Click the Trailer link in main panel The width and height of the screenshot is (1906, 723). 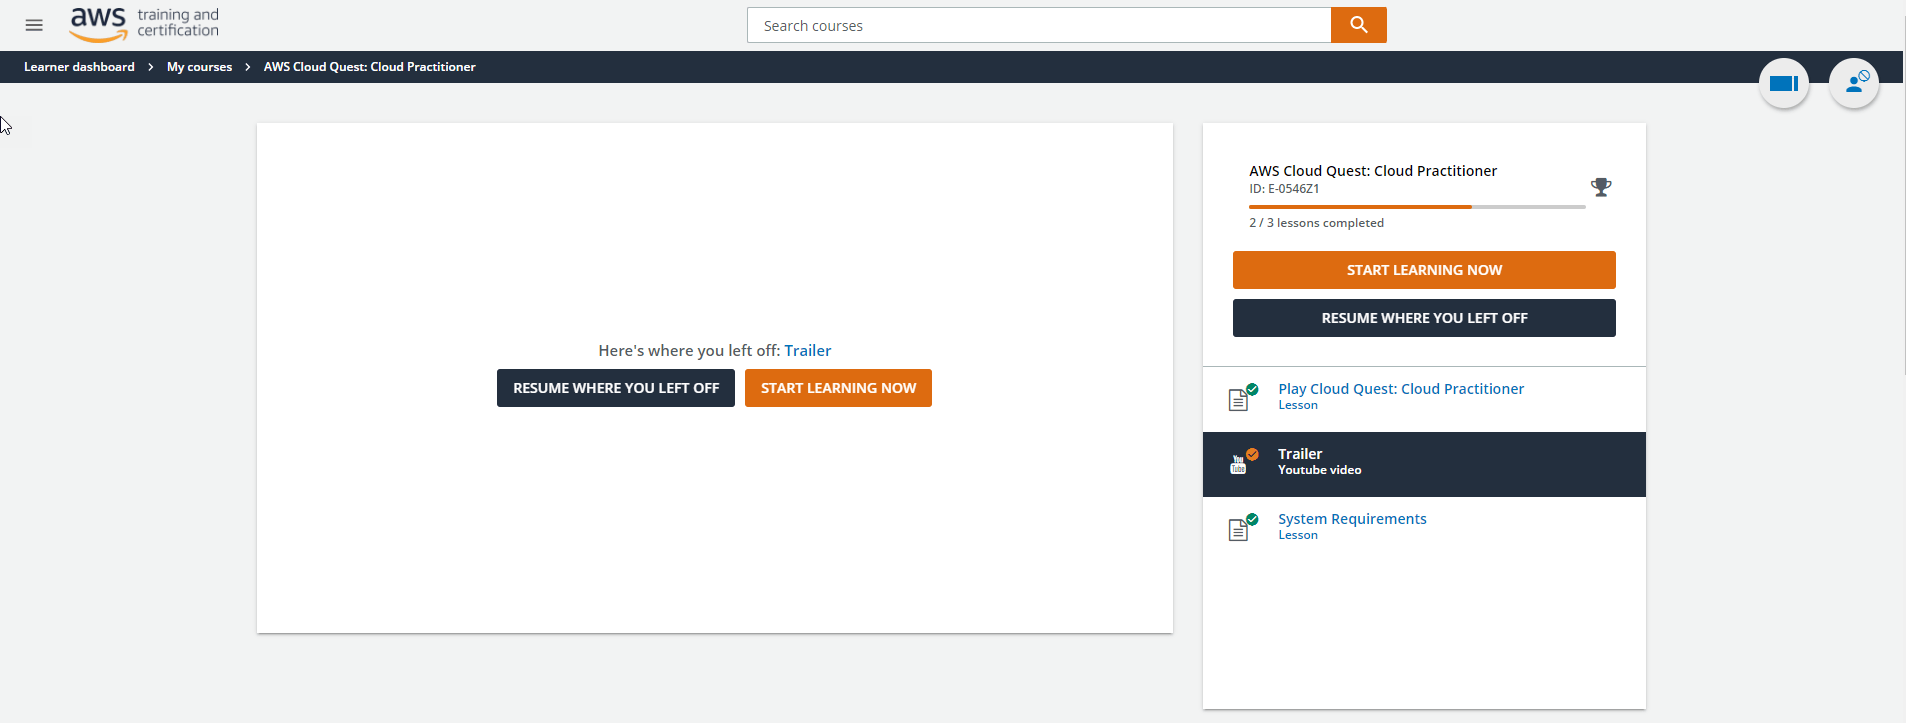(x=807, y=351)
